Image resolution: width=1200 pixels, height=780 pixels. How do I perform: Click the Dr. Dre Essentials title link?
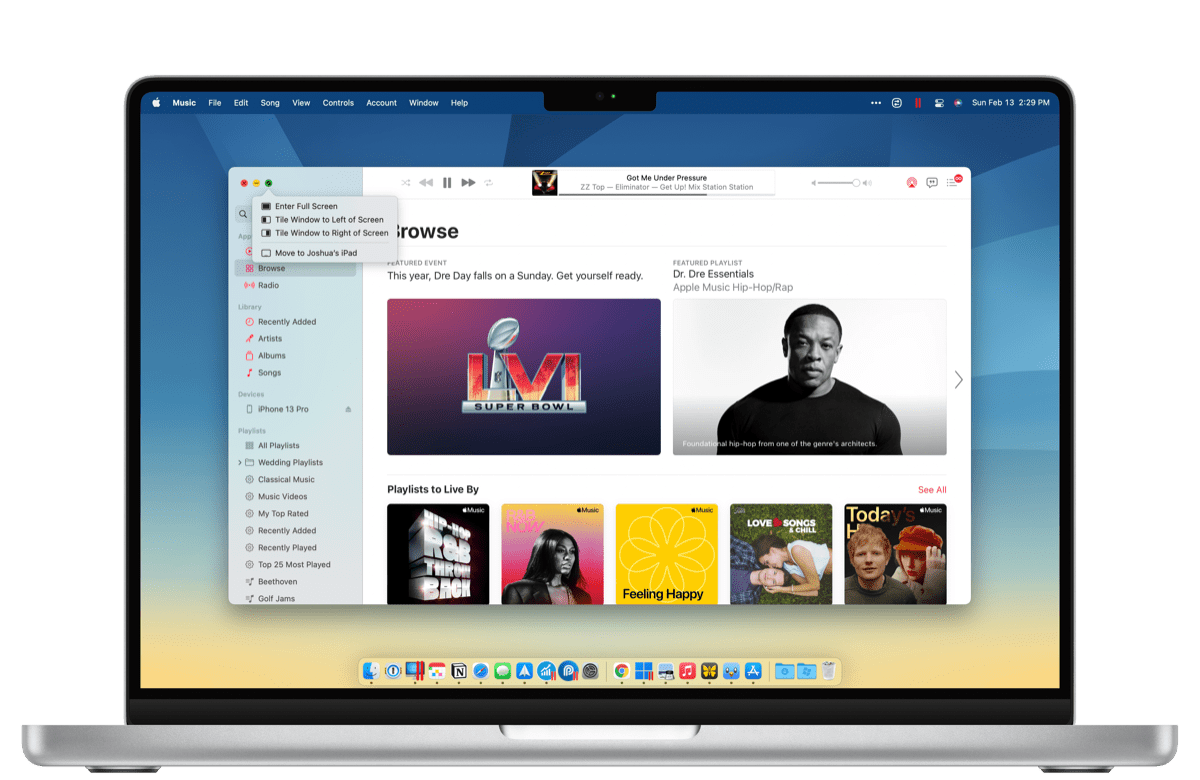pos(713,274)
